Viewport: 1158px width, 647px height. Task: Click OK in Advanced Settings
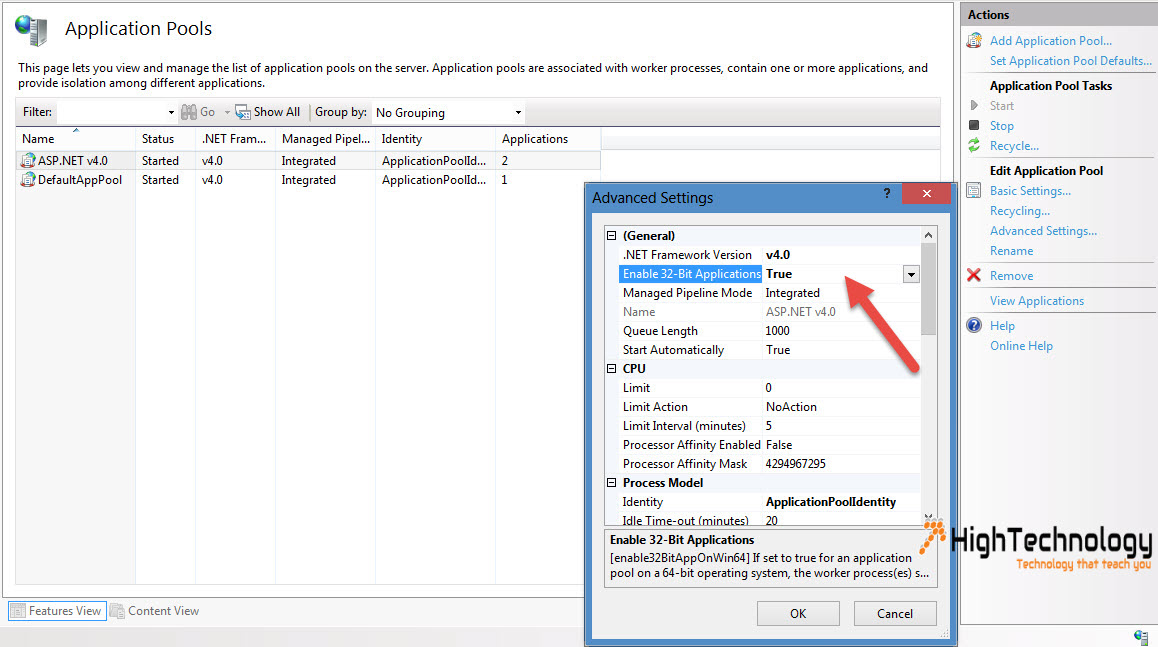[798, 614]
